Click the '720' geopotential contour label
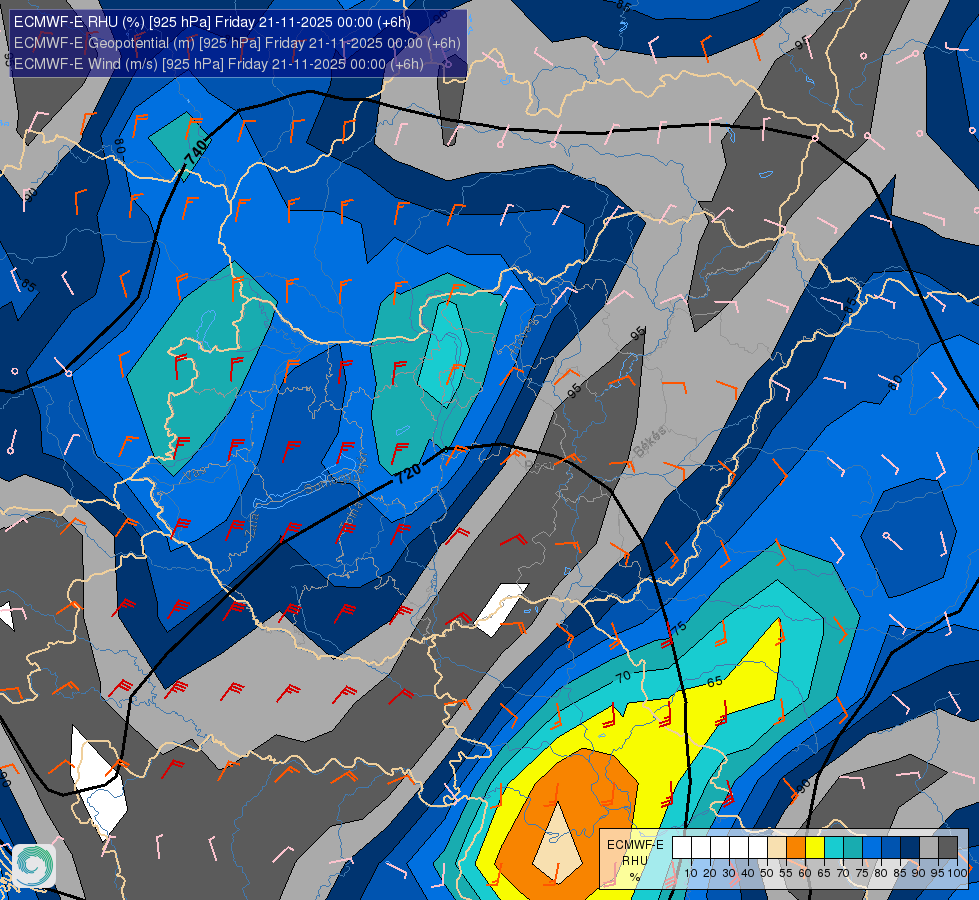The width and height of the screenshot is (979, 900). click(408, 473)
